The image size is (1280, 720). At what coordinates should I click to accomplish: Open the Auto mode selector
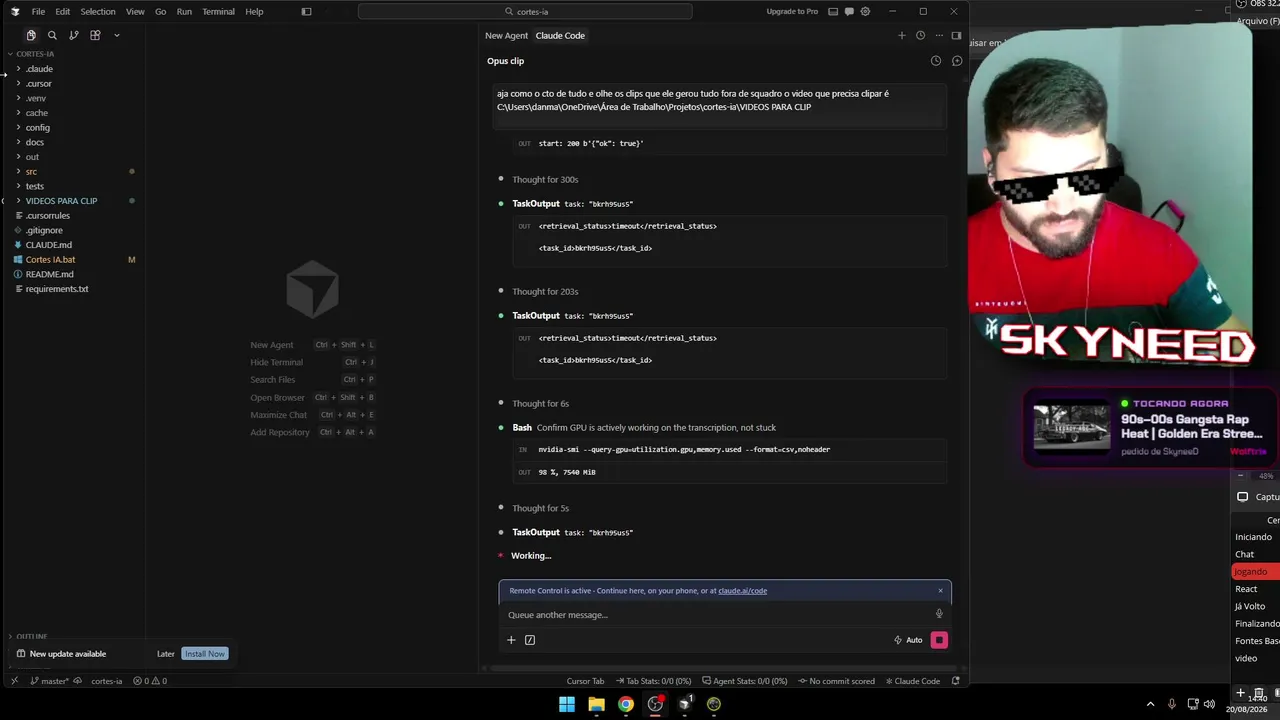(908, 640)
